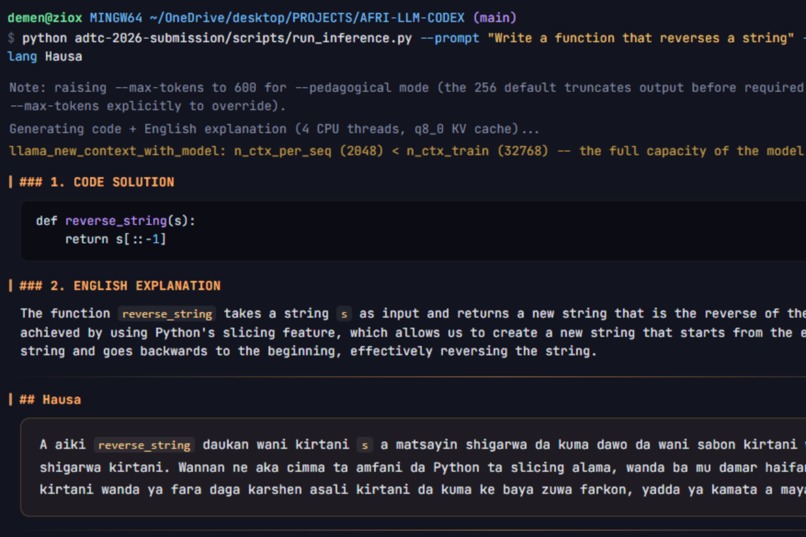The width and height of the screenshot is (806, 537).
Task: Click the script path 'adtc-2026-submission/scripts/run_inference.py'
Action: tap(243, 38)
